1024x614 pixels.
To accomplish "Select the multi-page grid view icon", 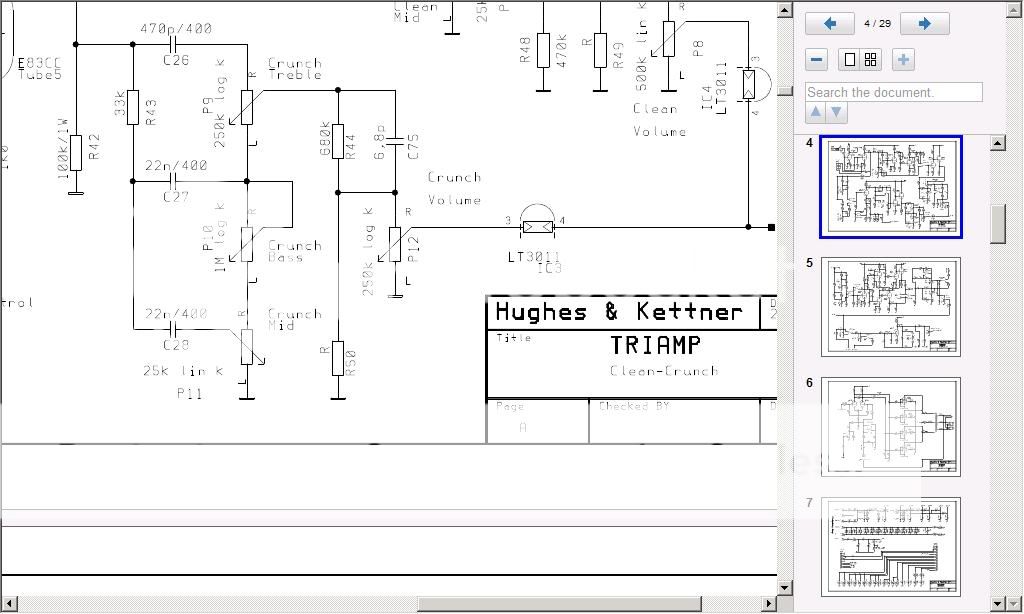I will [868, 59].
